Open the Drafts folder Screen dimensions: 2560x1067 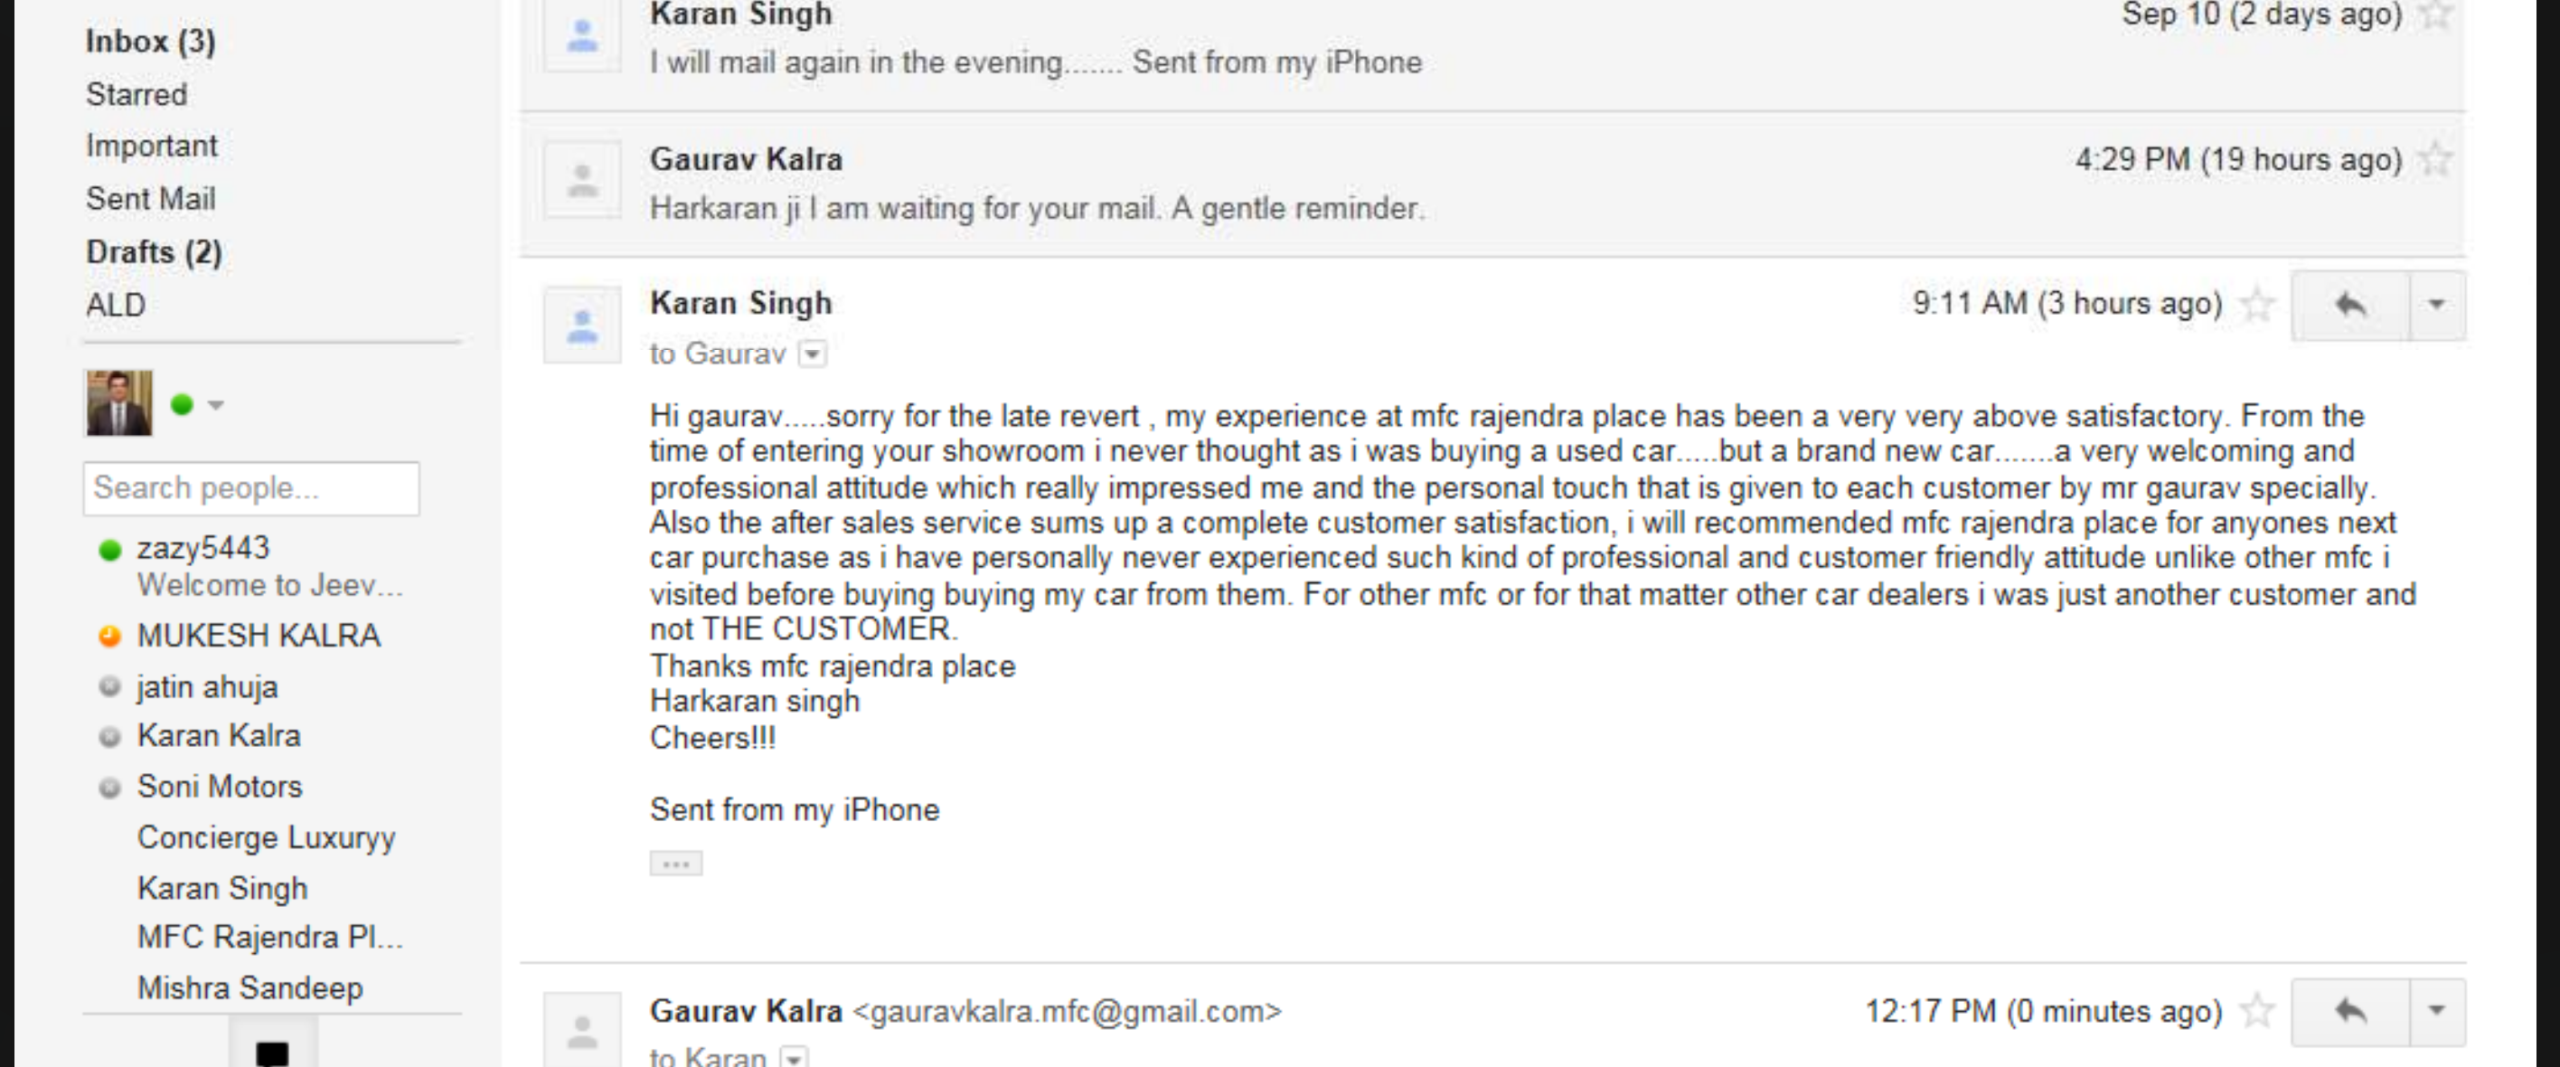point(154,252)
